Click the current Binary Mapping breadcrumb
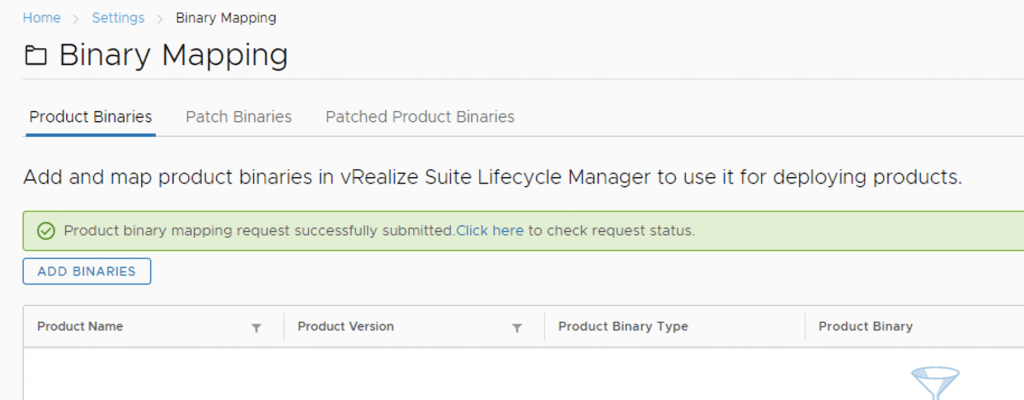Viewport: 1024px width, 400px height. [226, 18]
